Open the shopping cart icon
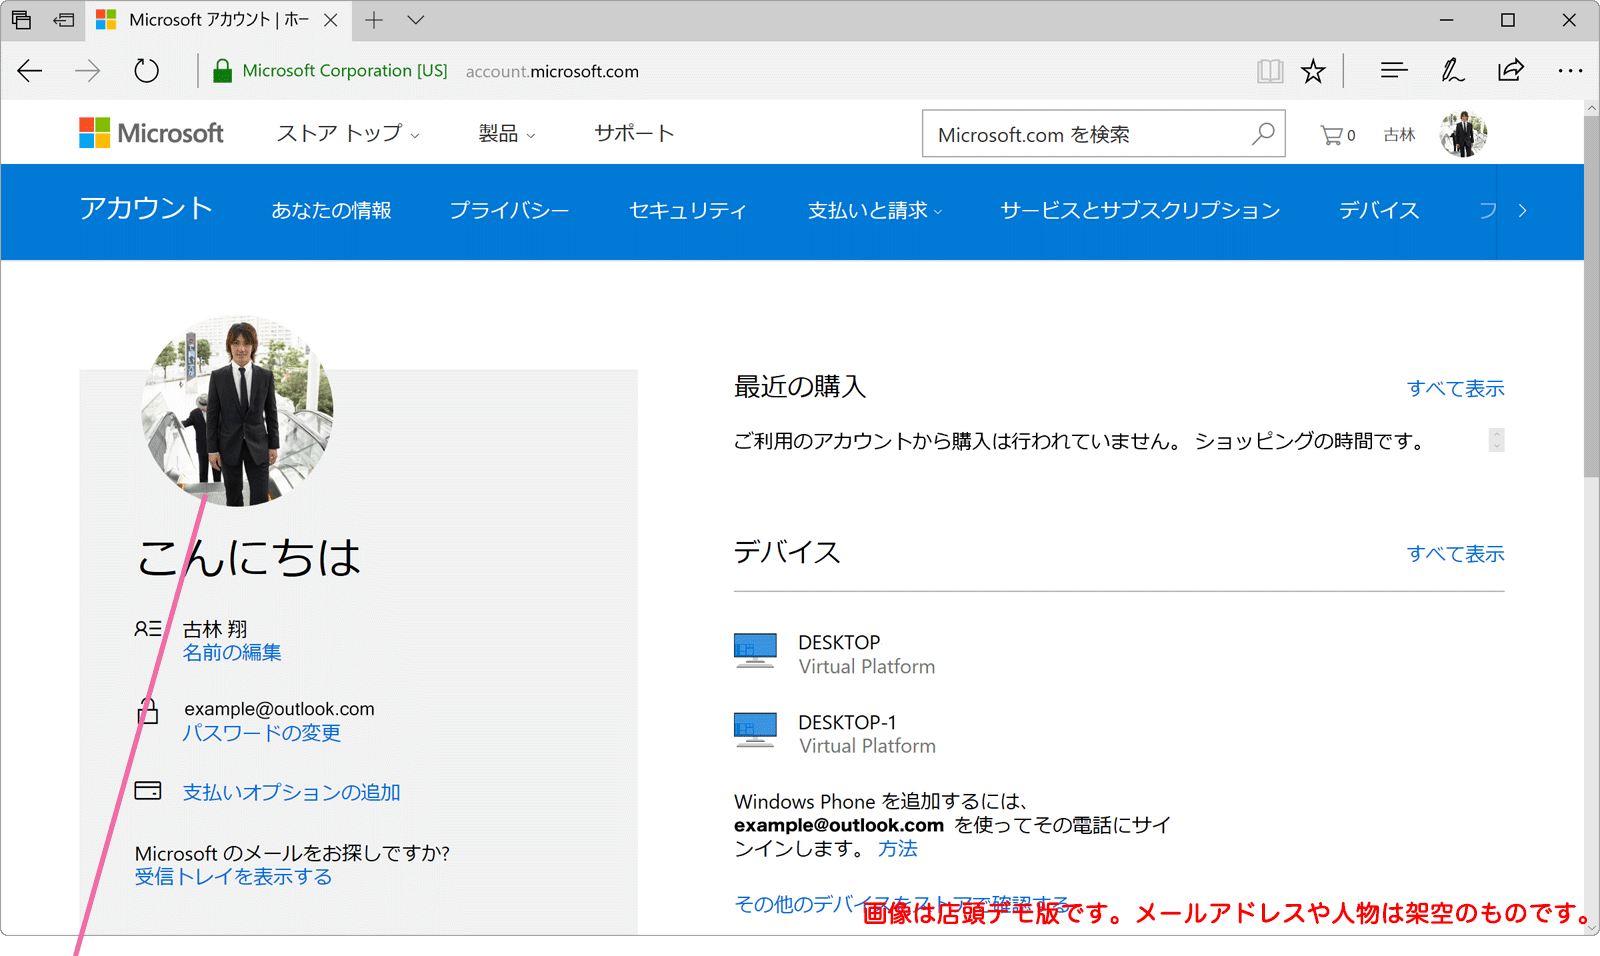 point(1337,135)
